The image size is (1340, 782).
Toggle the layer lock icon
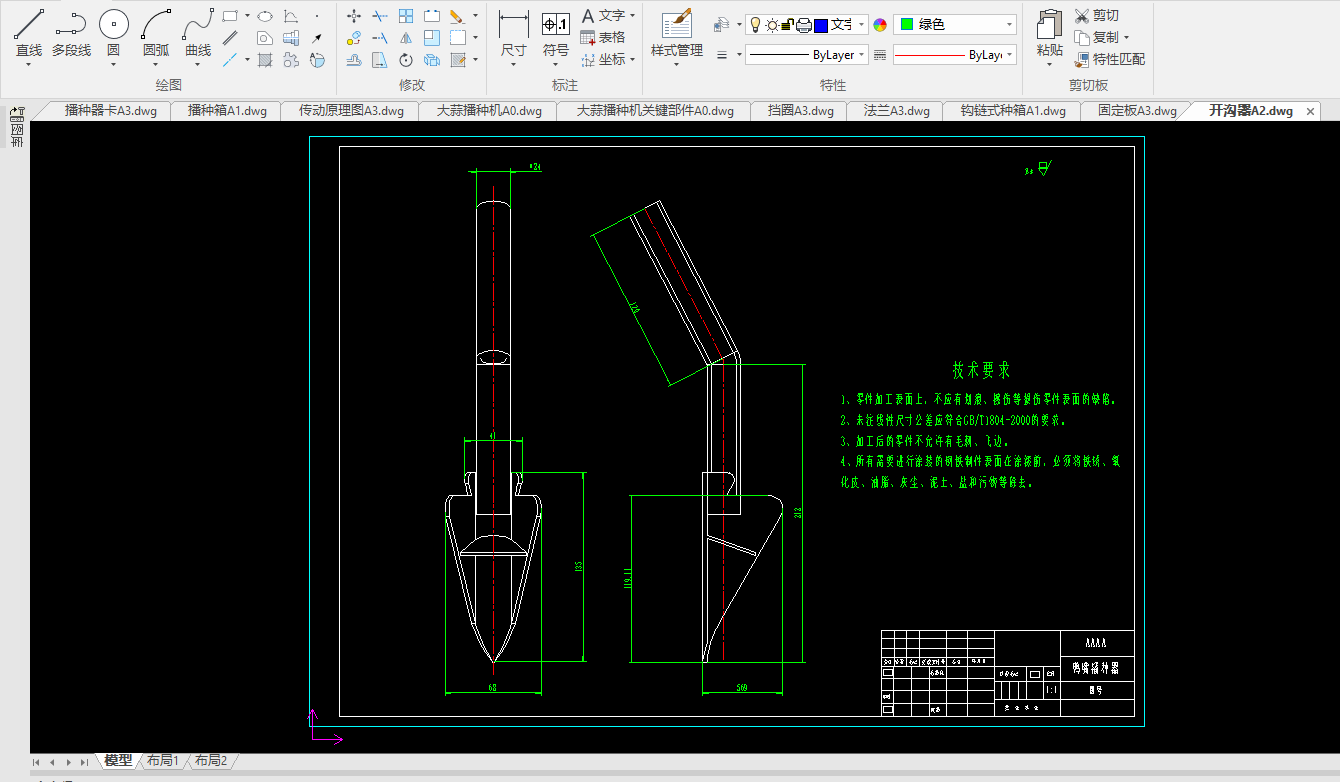(x=788, y=25)
